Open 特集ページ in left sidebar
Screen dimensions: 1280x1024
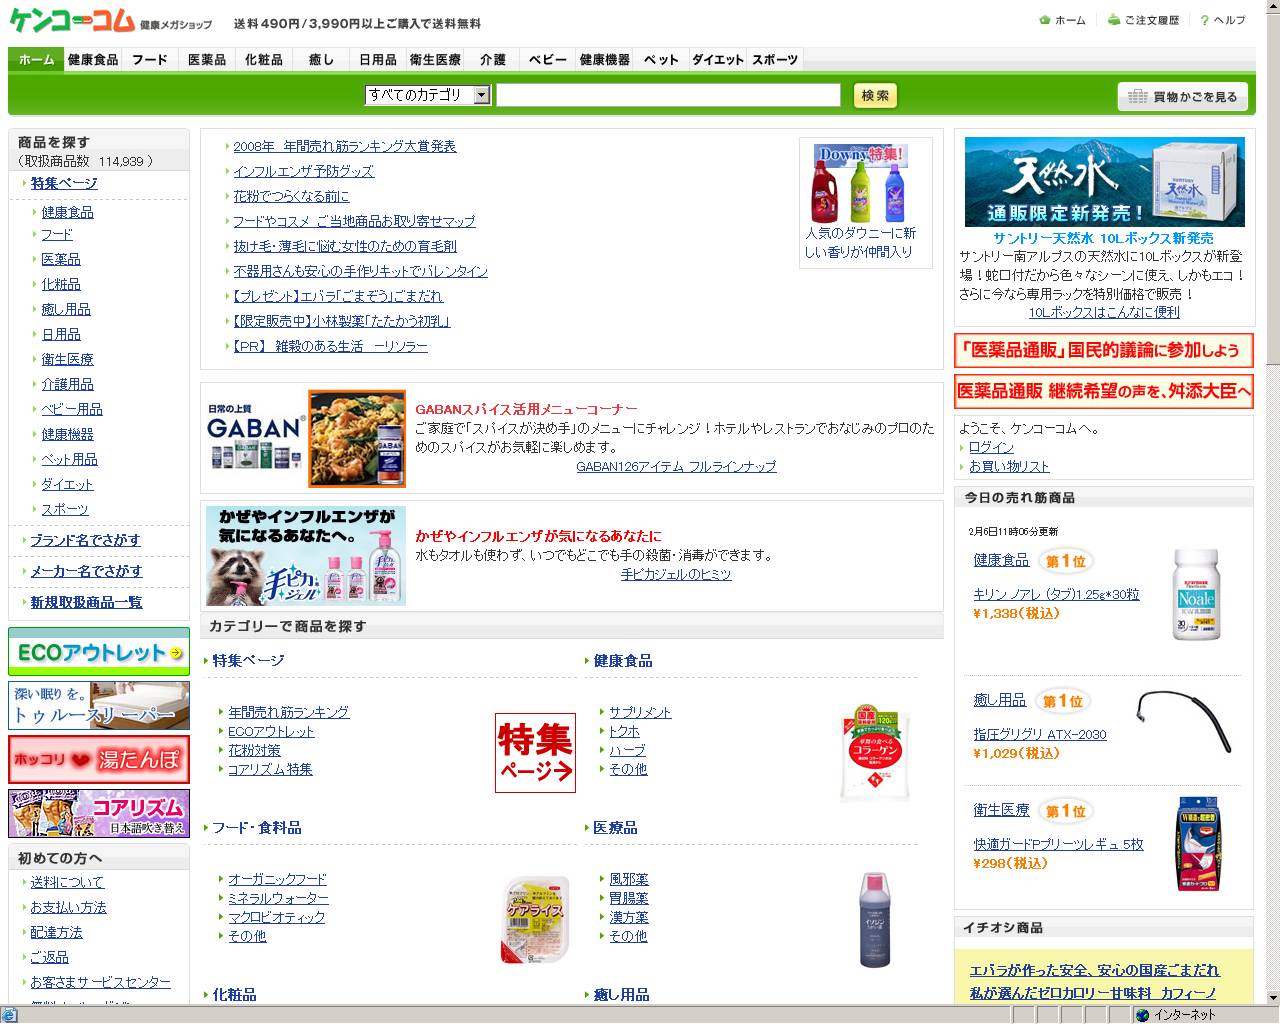pyautogui.click(x=64, y=183)
